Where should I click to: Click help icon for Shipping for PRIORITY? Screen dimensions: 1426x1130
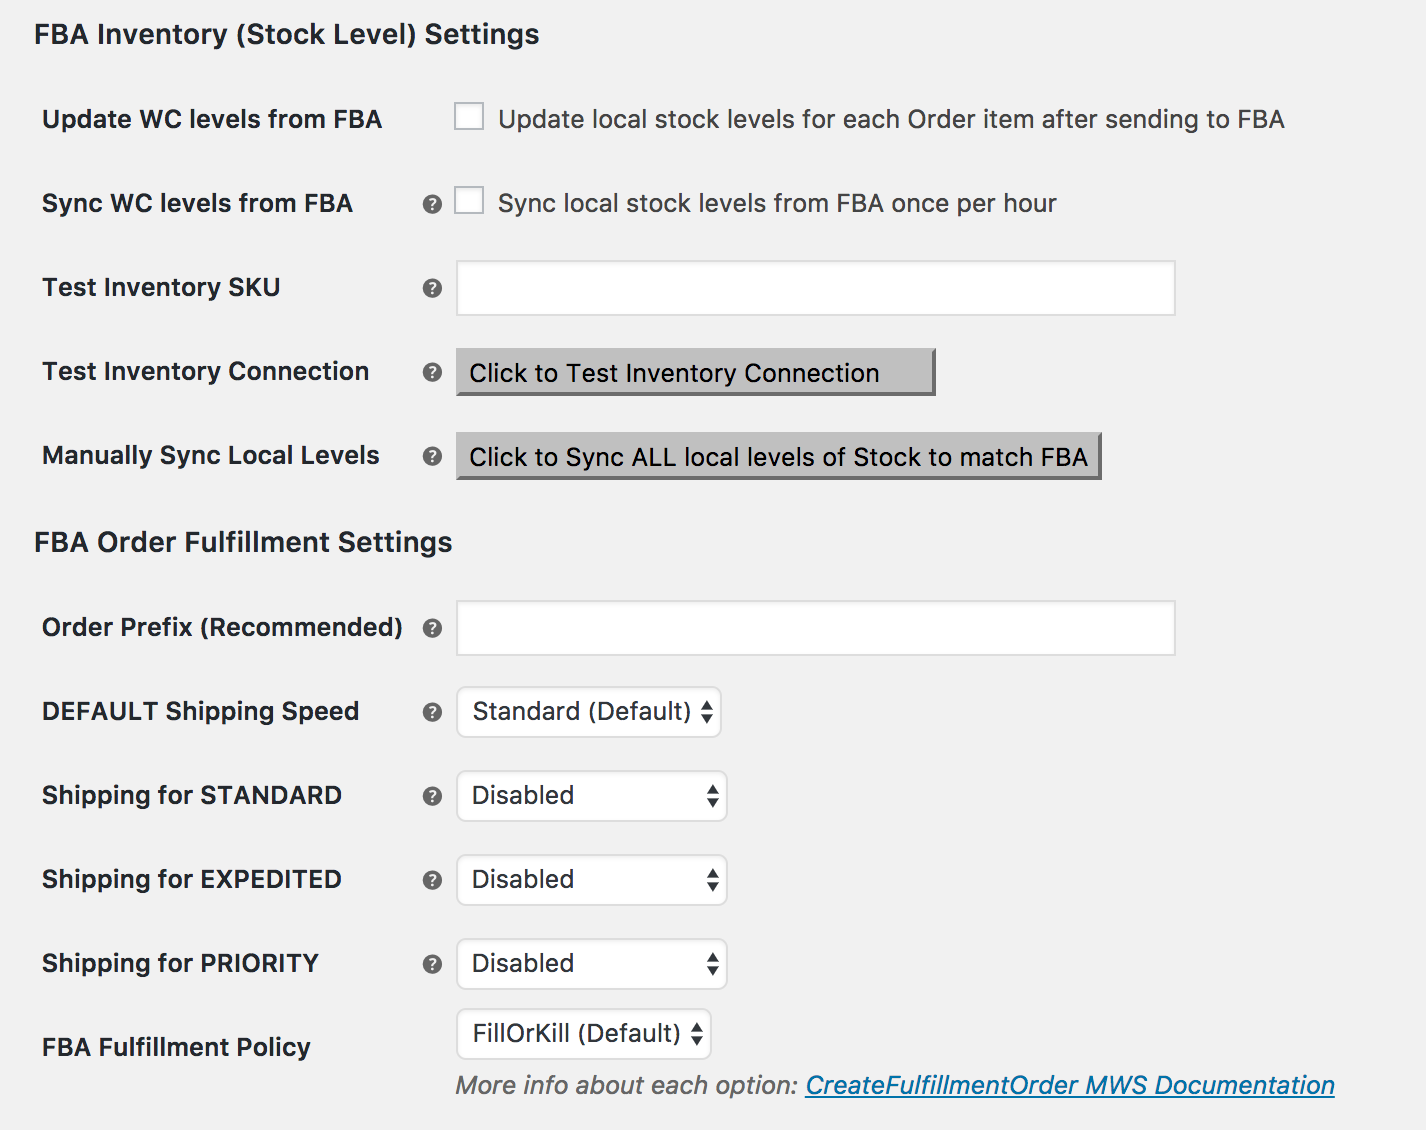[x=432, y=964]
